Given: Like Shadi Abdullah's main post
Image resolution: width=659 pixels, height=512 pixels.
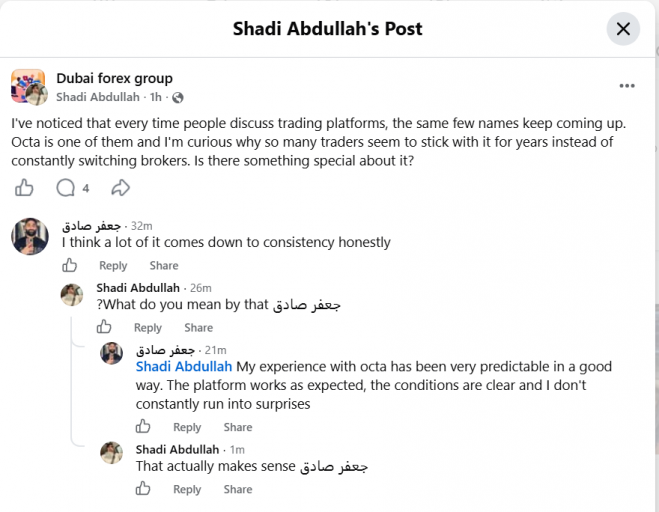Looking at the screenshot, I should click(x=24, y=188).
